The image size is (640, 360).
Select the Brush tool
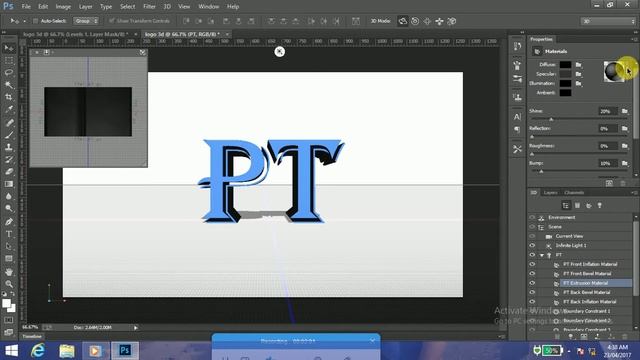tap(9, 135)
